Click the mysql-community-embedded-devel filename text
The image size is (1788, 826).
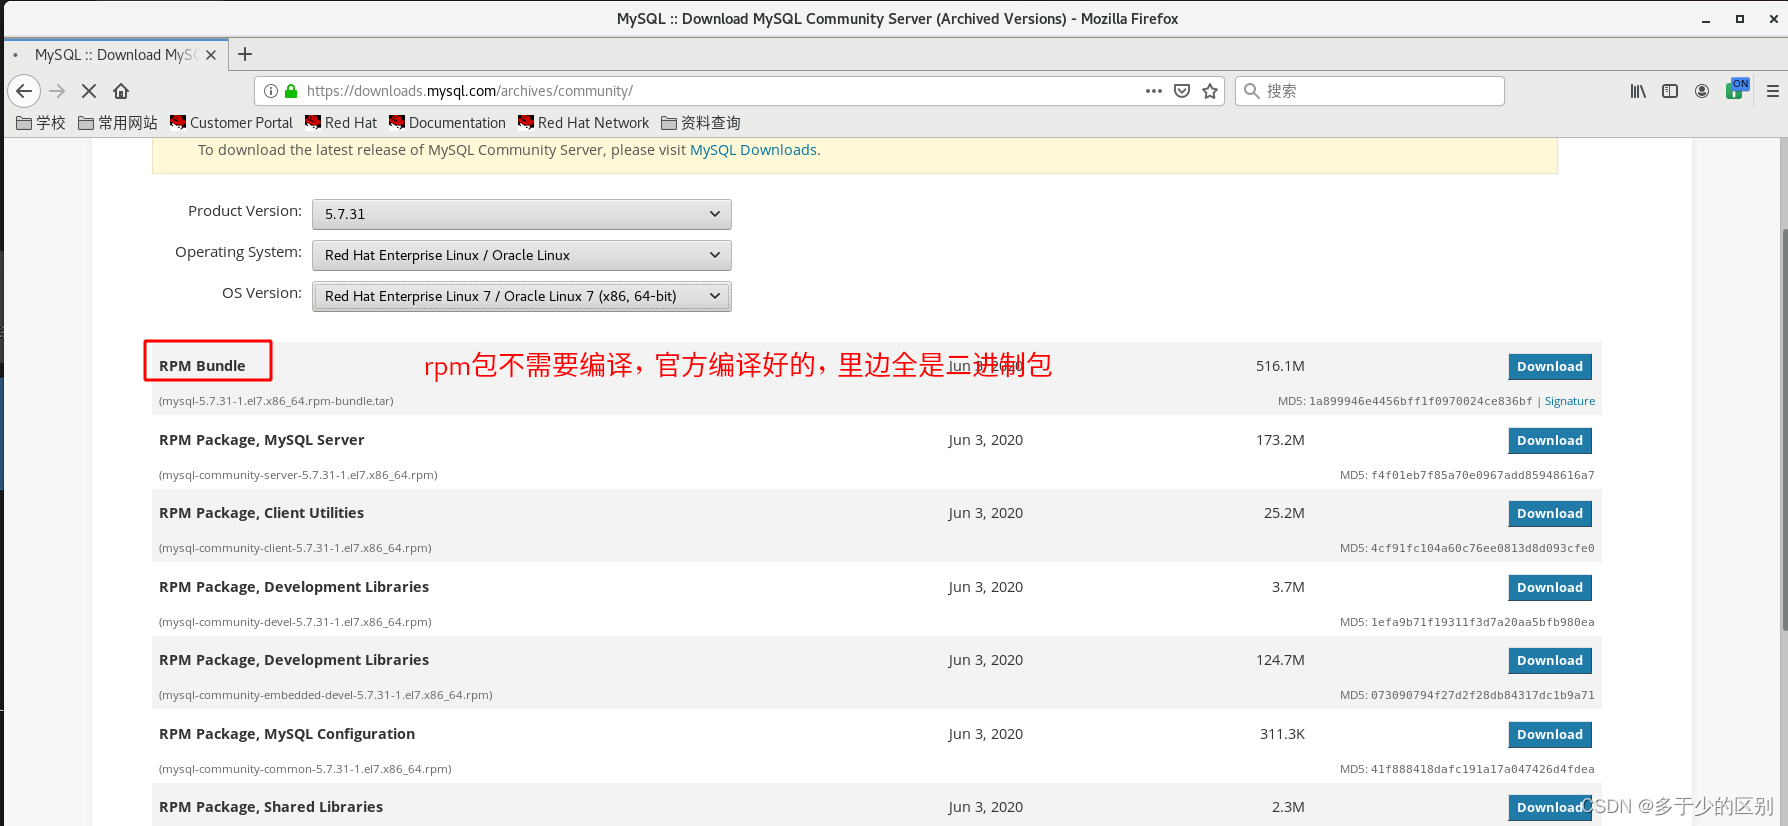[326, 695]
